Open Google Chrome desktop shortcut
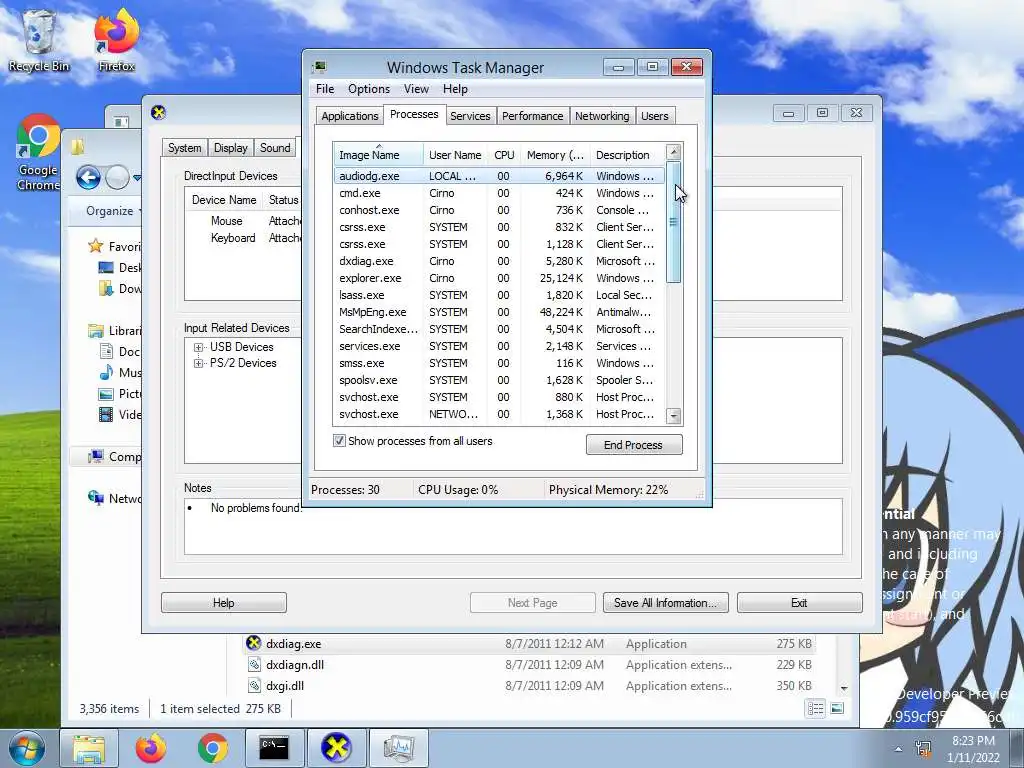This screenshot has height=768, width=1024. (38, 153)
